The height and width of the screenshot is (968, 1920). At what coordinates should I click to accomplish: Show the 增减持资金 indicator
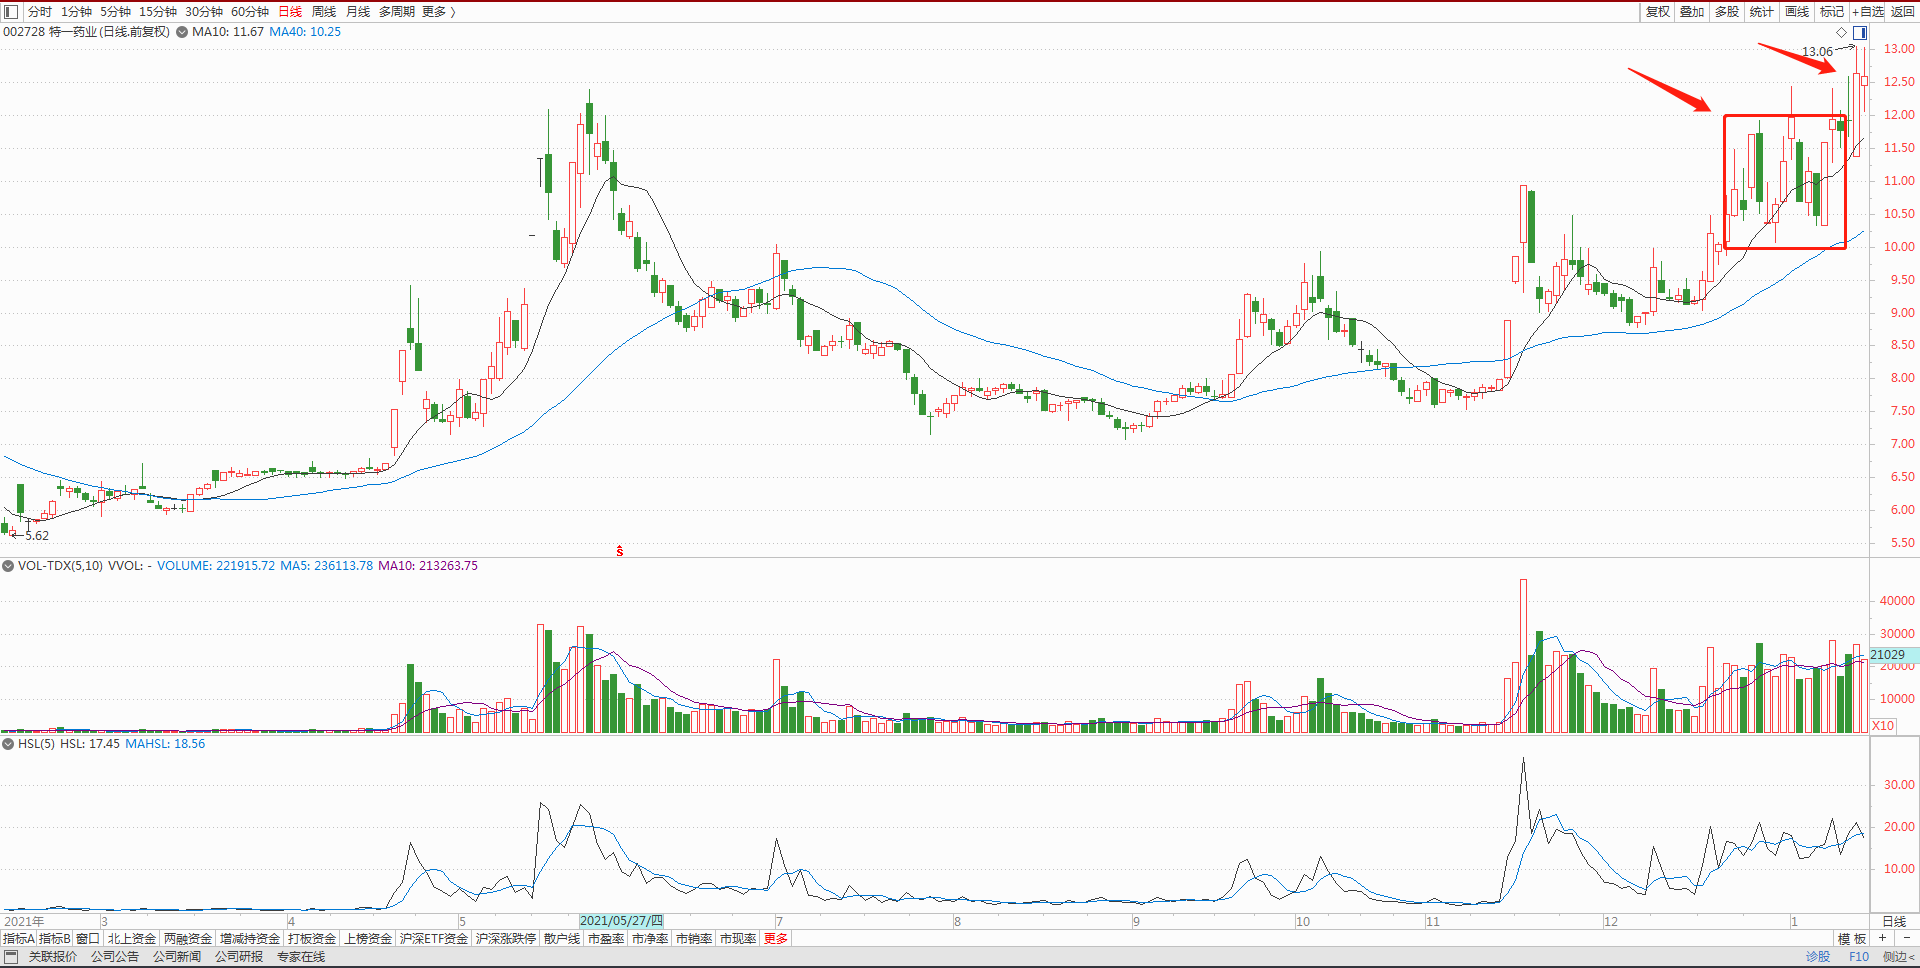click(250, 939)
